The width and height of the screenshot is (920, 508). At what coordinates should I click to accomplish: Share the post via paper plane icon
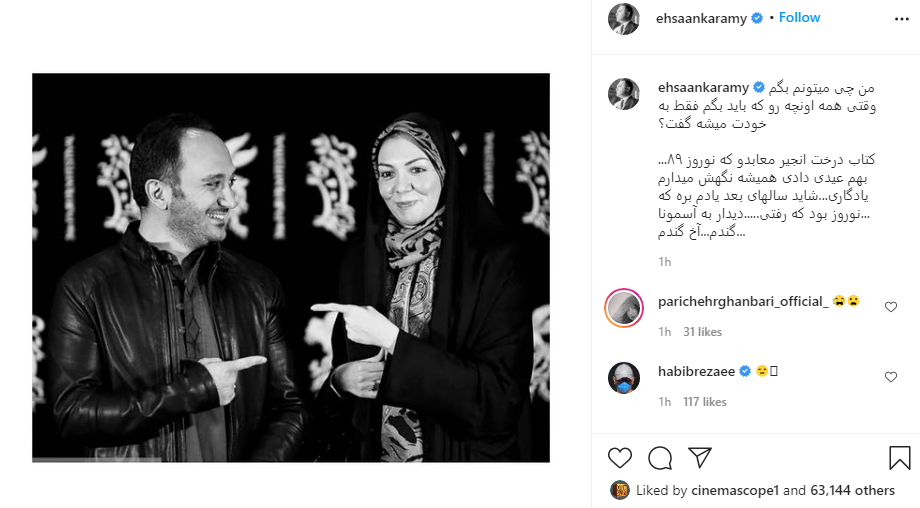pos(700,458)
